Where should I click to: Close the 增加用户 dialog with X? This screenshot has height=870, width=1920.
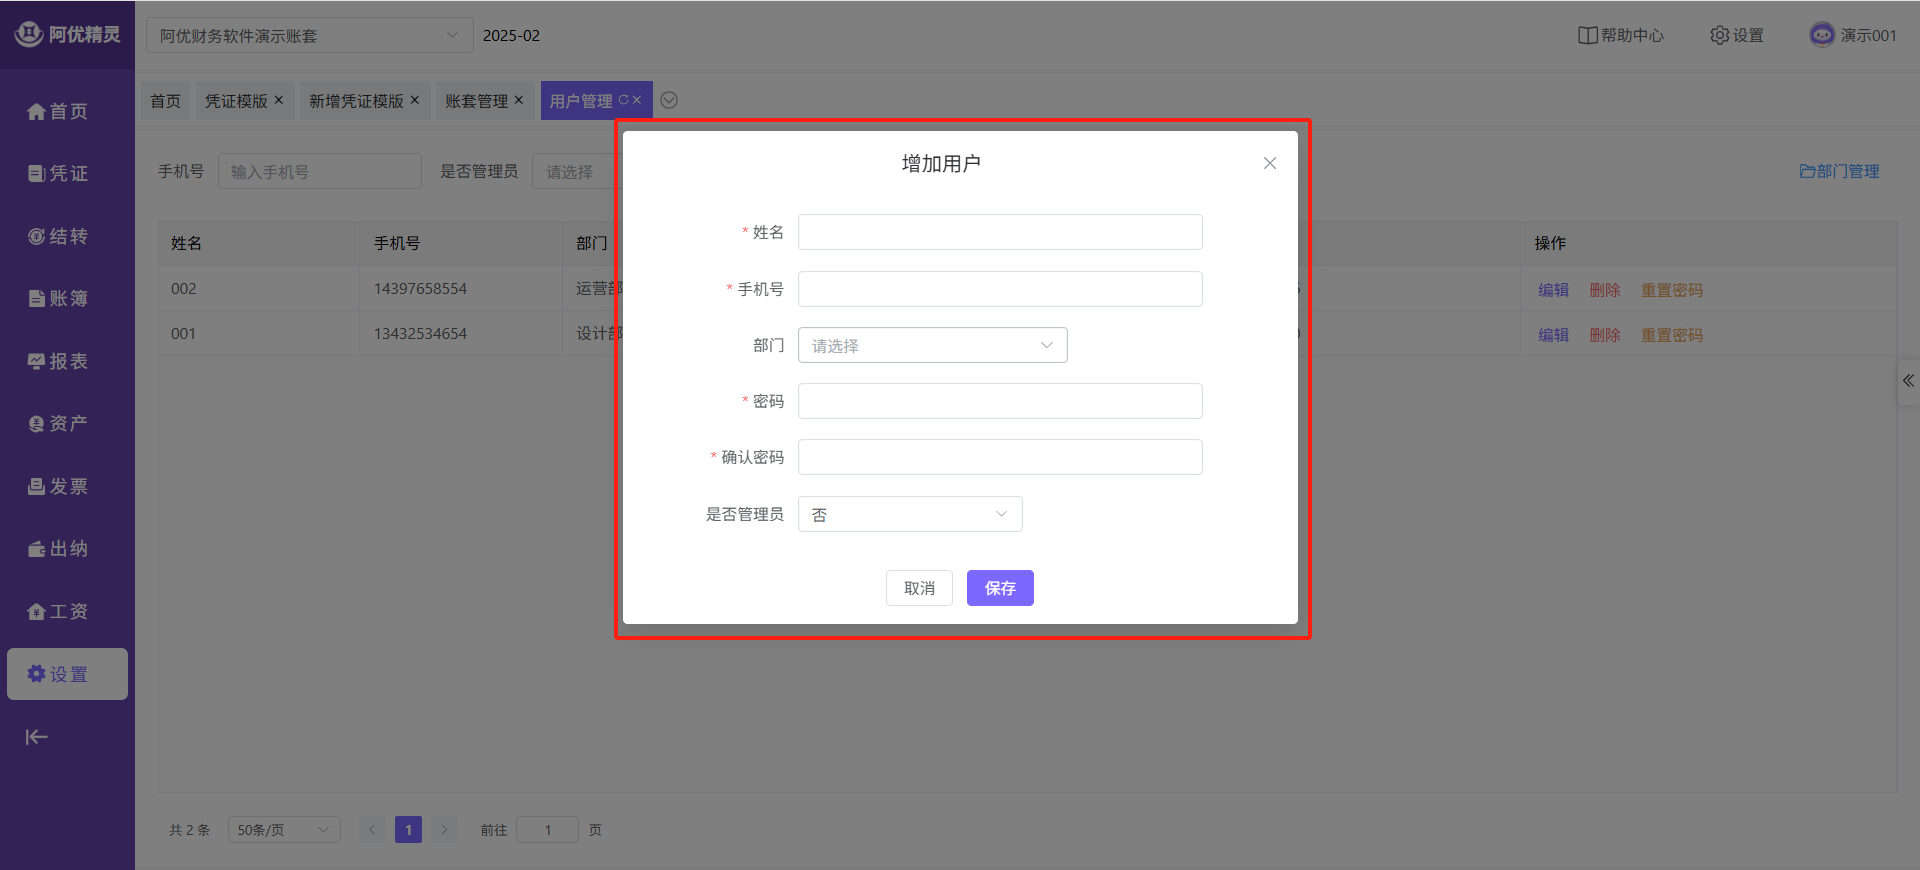click(1269, 163)
